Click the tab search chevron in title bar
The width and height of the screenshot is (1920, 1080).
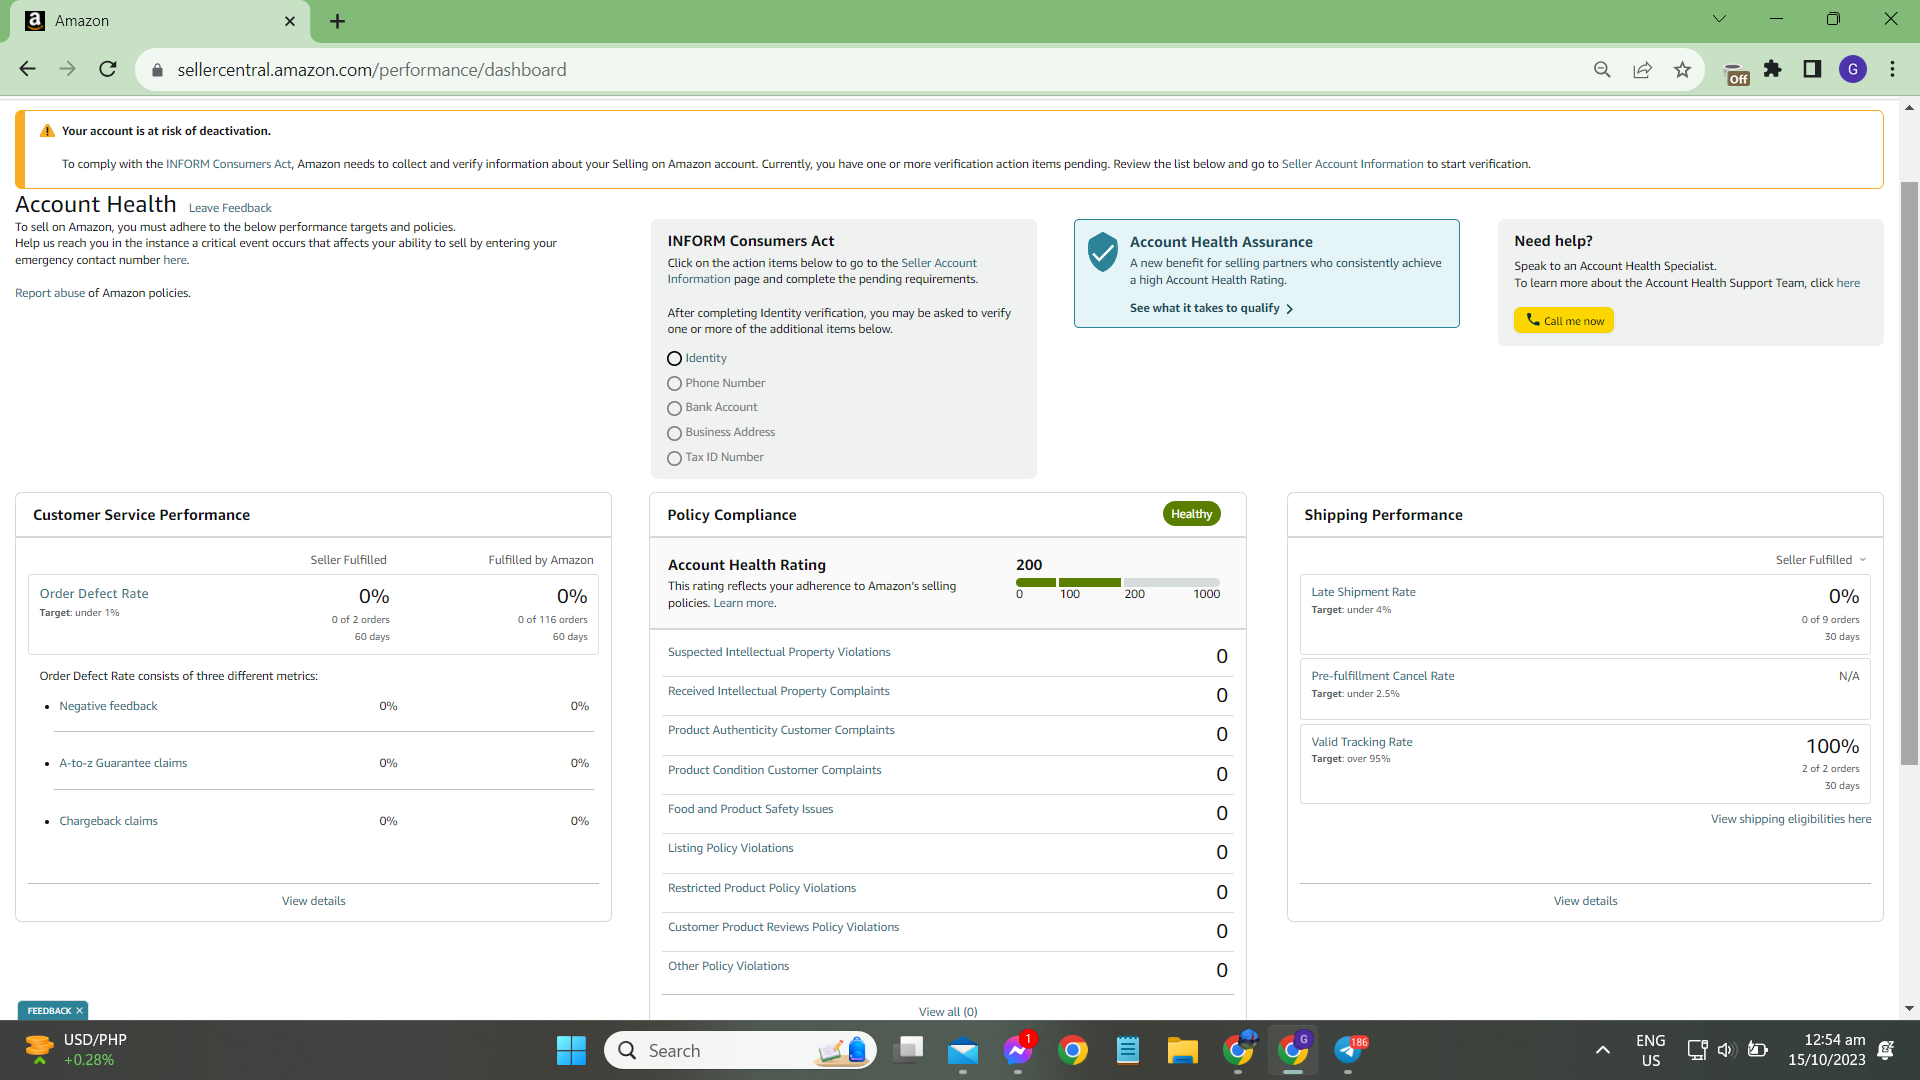(x=1719, y=19)
